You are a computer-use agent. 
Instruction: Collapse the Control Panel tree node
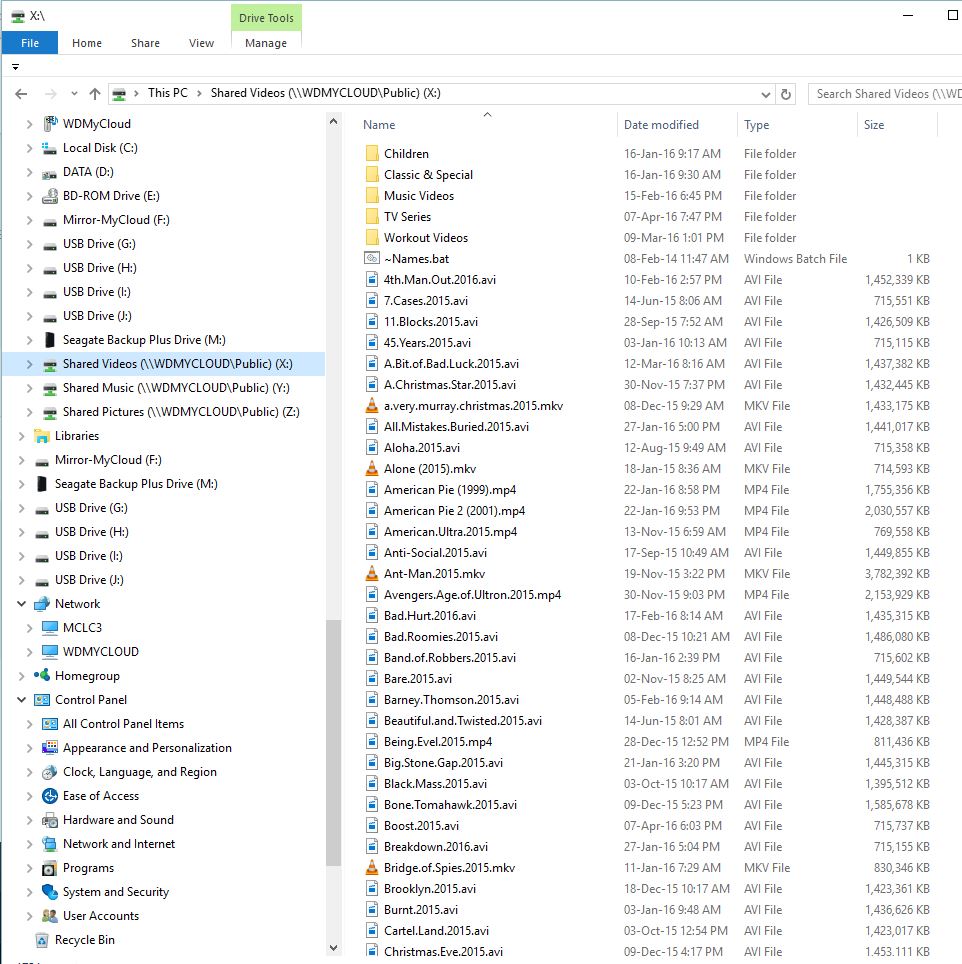[22, 700]
